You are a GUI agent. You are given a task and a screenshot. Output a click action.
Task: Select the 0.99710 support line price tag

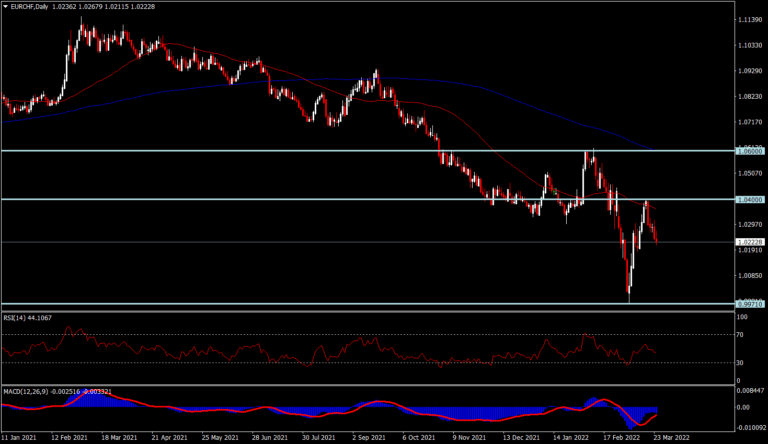click(750, 304)
